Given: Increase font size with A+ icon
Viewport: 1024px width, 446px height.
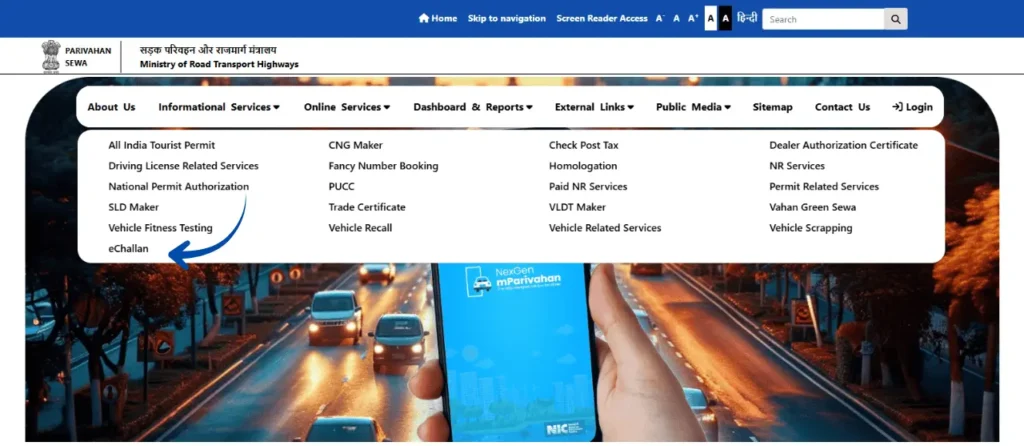Looking at the screenshot, I should tap(693, 18).
